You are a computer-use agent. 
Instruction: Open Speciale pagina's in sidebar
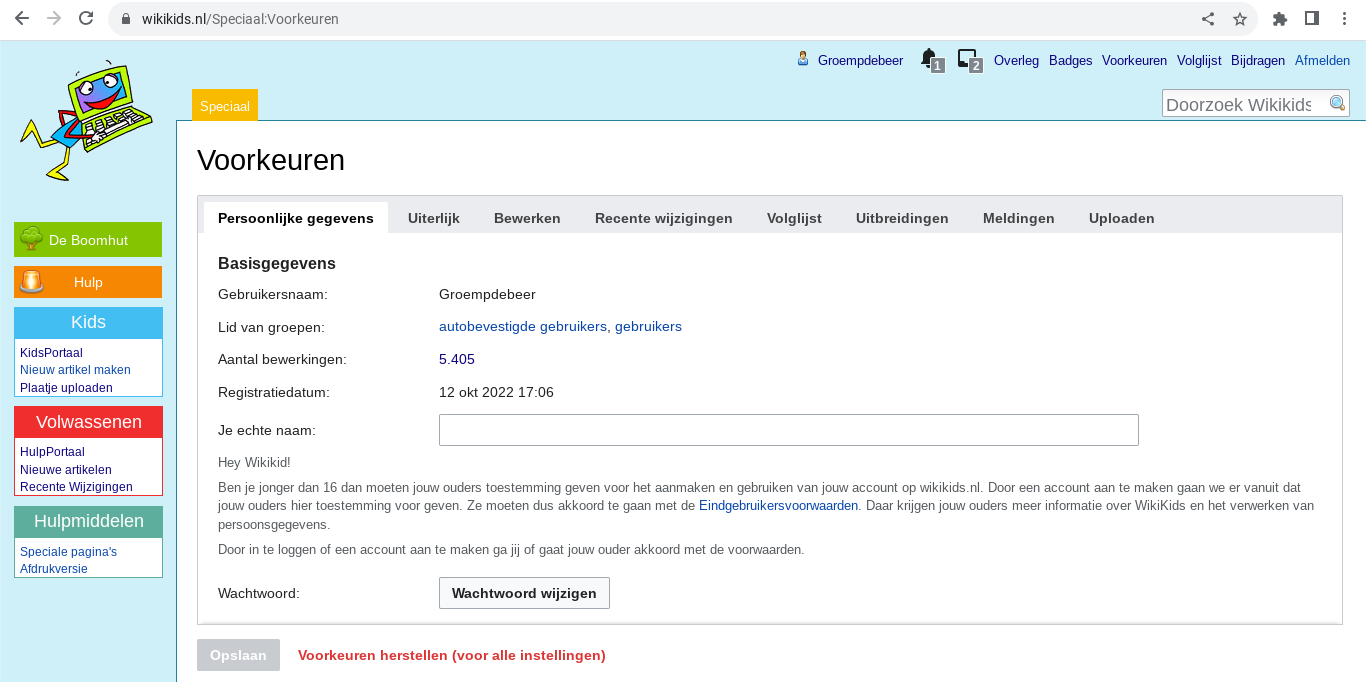click(68, 552)
